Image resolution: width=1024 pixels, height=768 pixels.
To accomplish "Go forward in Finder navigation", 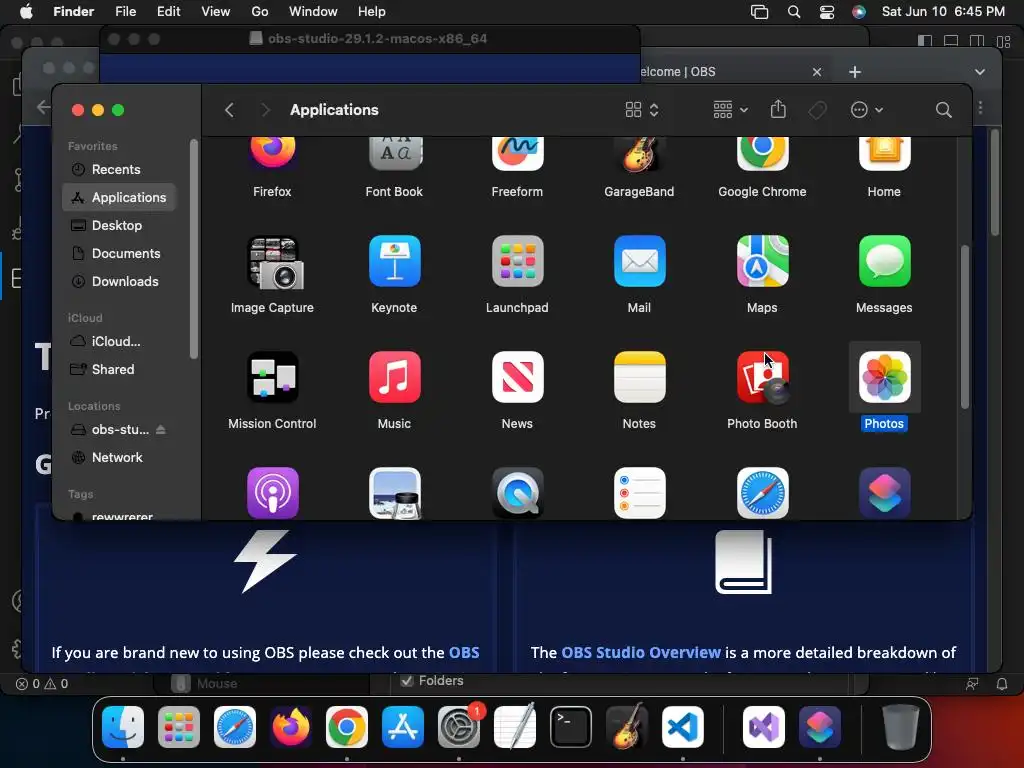I will (264, 110).
